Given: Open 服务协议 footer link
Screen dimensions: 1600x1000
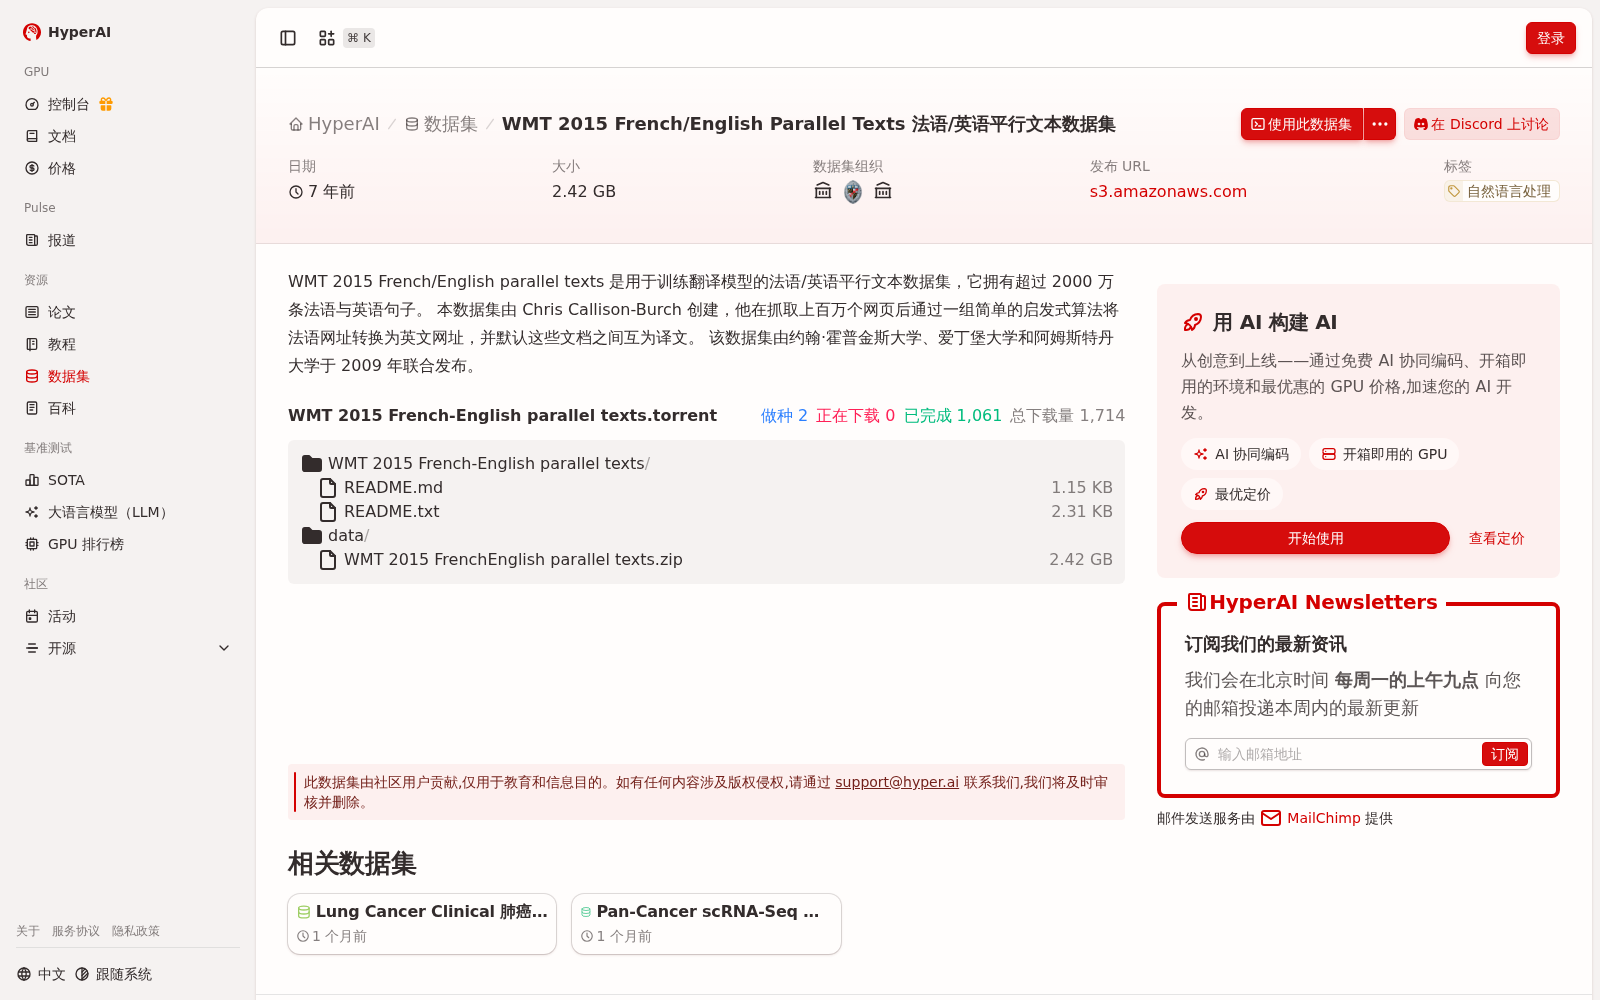Looking at the screenshot, I should [76, 931].
